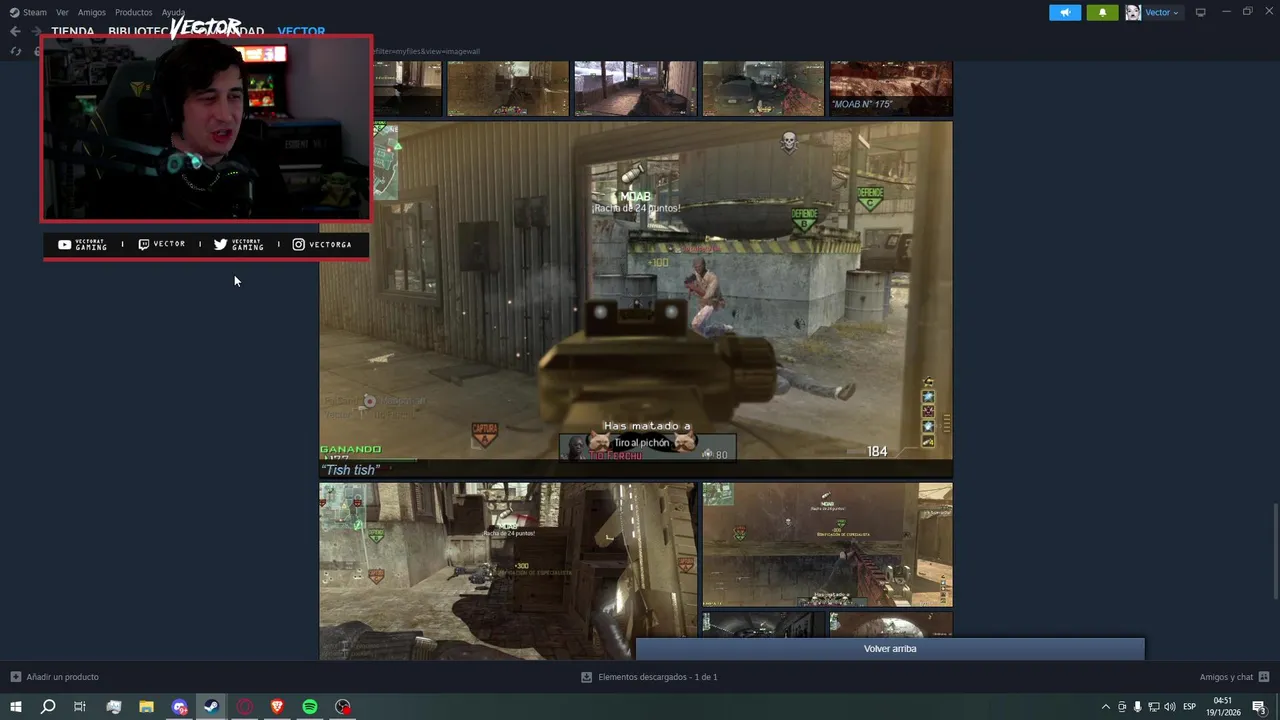The width and height of the screenshot is (1280, 720).
Task: Open the bottom-left street screenshot thumbnail
Action: 508,571
